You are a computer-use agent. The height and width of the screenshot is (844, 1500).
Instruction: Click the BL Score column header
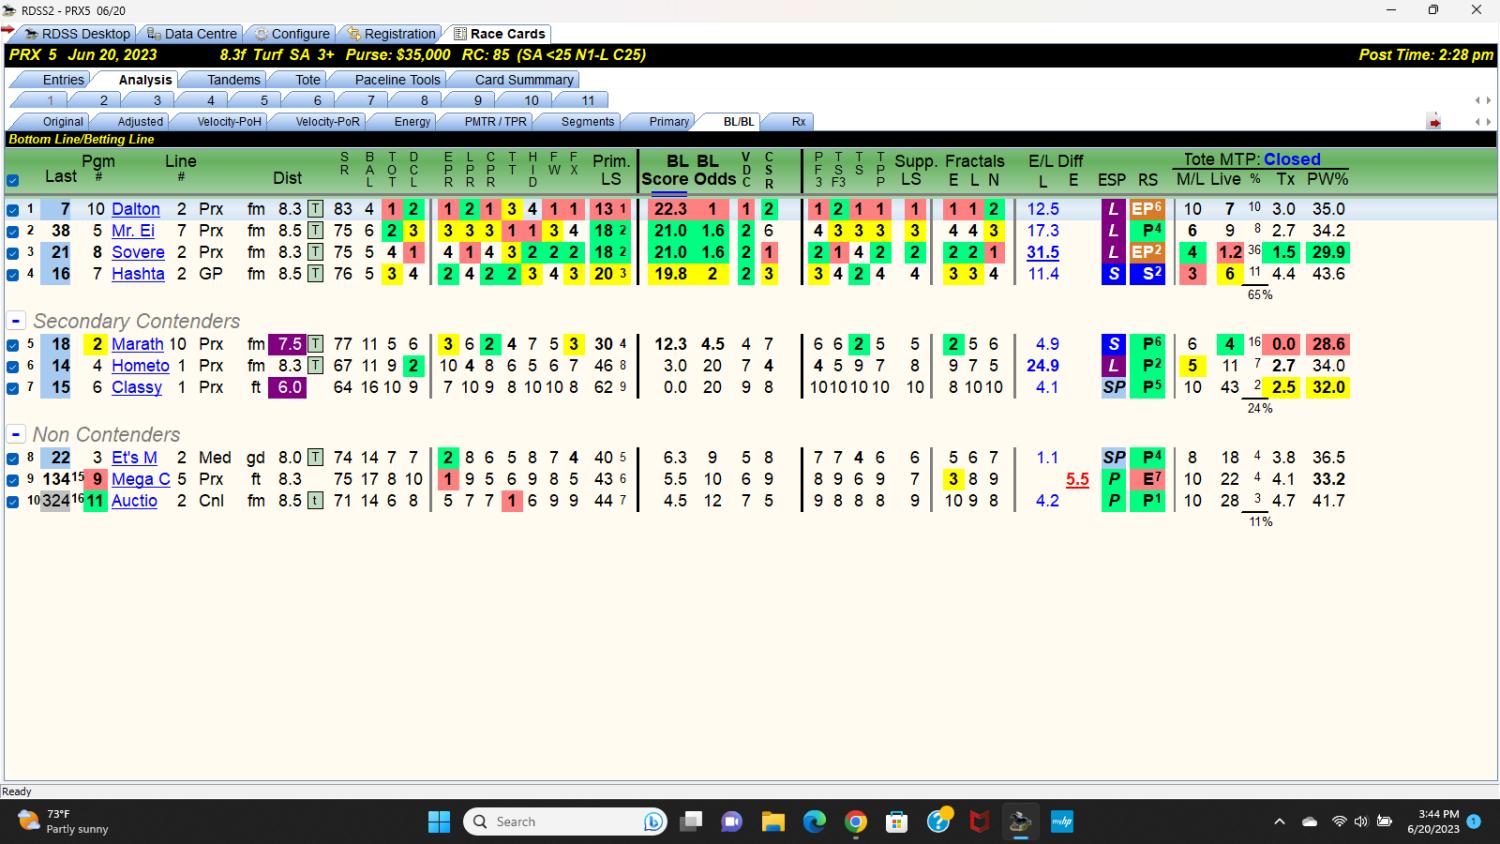click(664, 170)
